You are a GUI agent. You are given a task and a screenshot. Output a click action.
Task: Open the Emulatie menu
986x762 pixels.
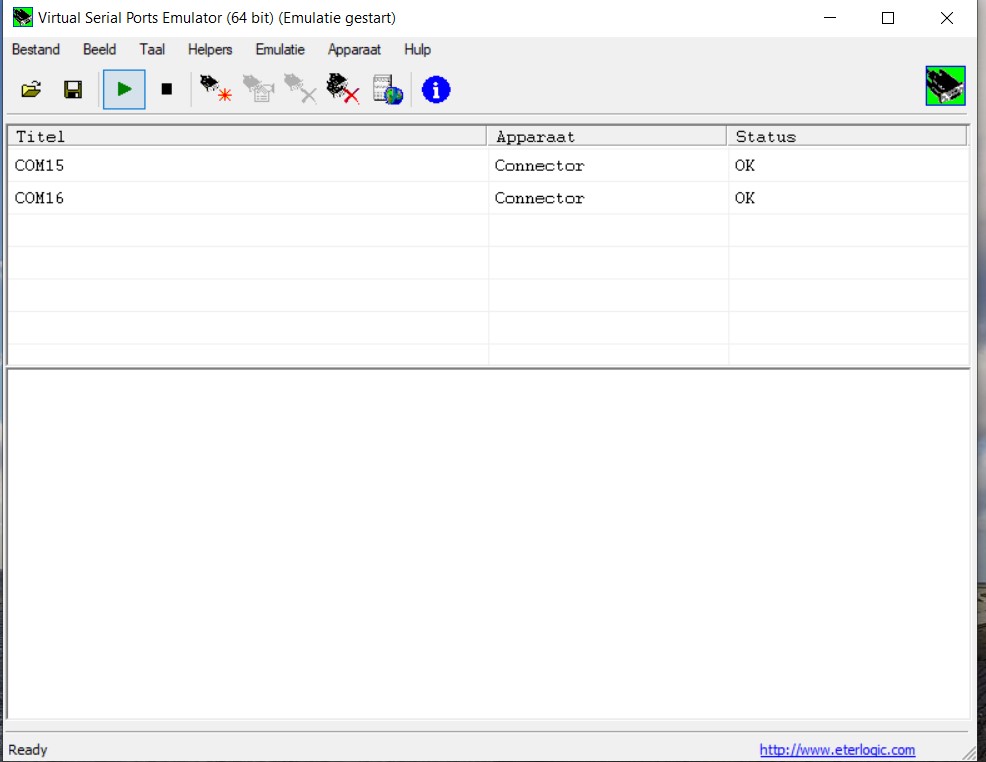tap(280, 49)
